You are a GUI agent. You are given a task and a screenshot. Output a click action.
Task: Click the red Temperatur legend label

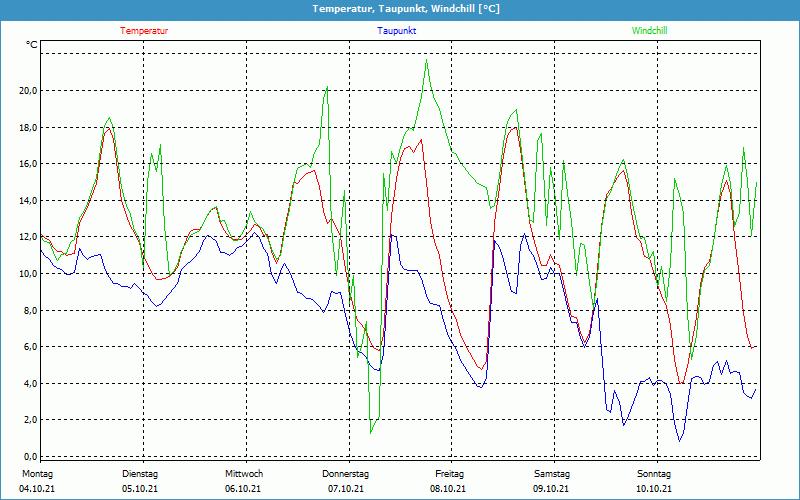(x=144, y=31)
